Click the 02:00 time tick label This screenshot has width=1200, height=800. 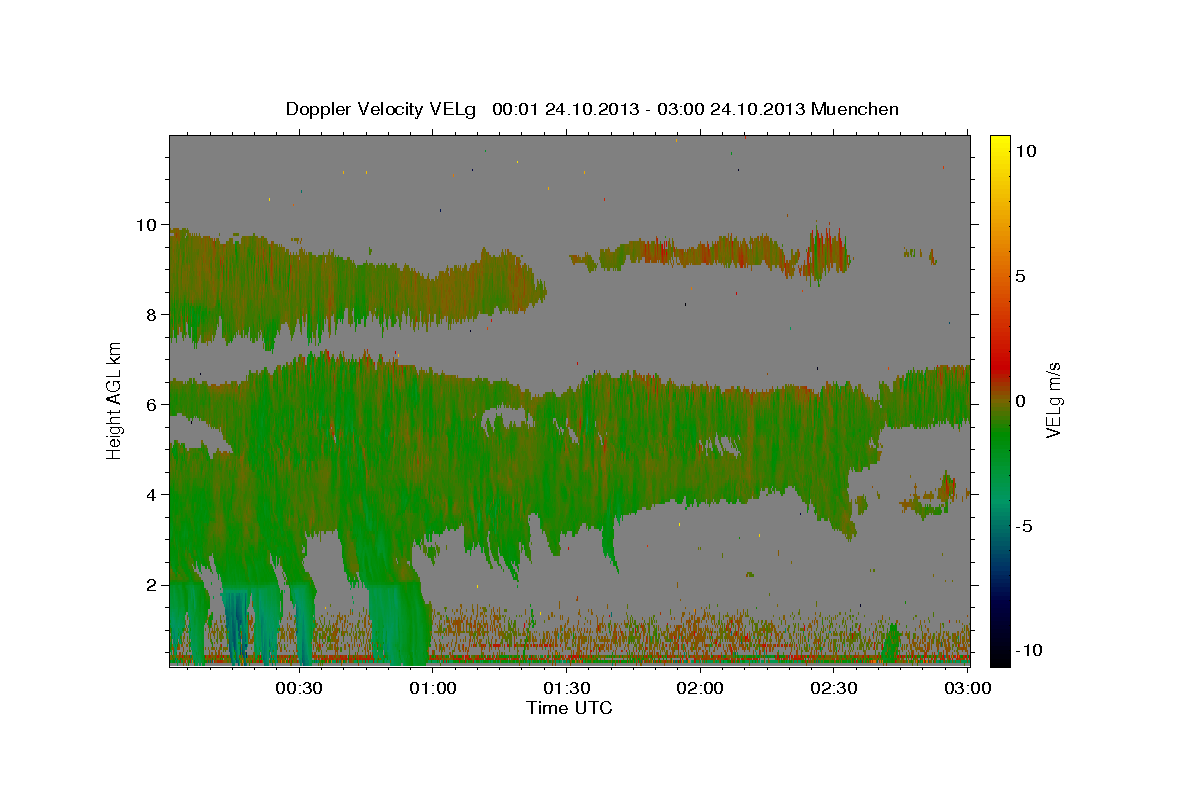click(x=700, y=688)
